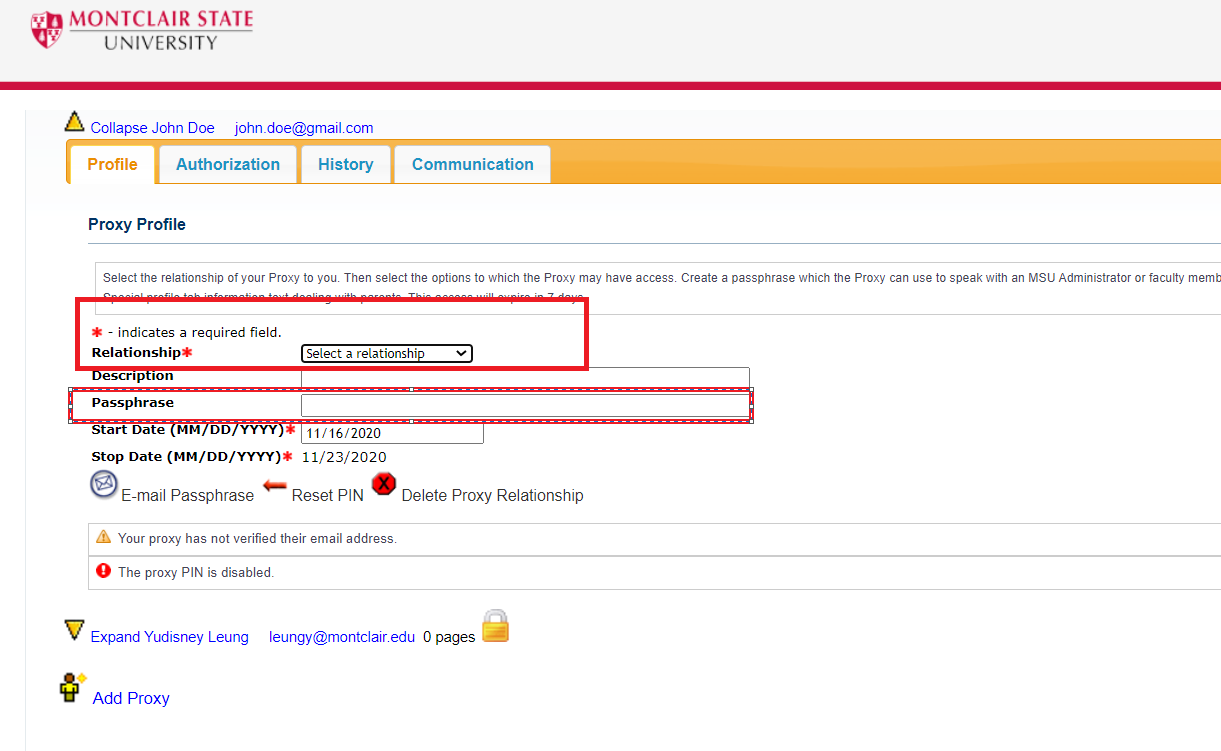Click the red PIN disabled alert icon
Viewport: 1221px width, 751px height.
pos(104,571)
